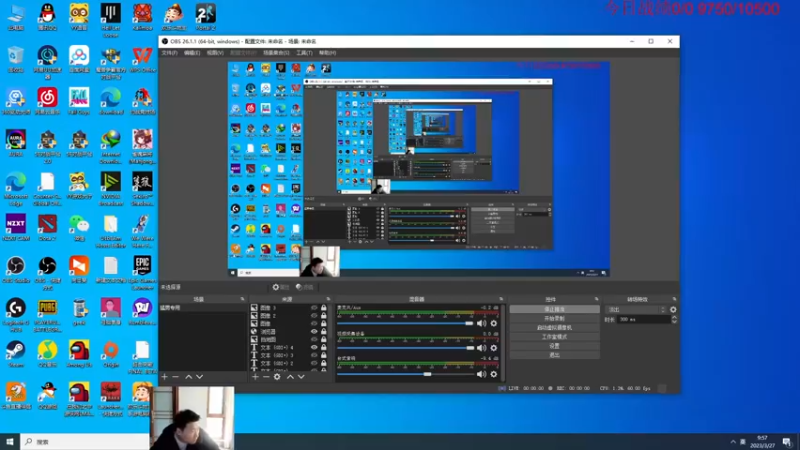
Task: Add a new source with plus icon
Action: [x=255, y=377]
